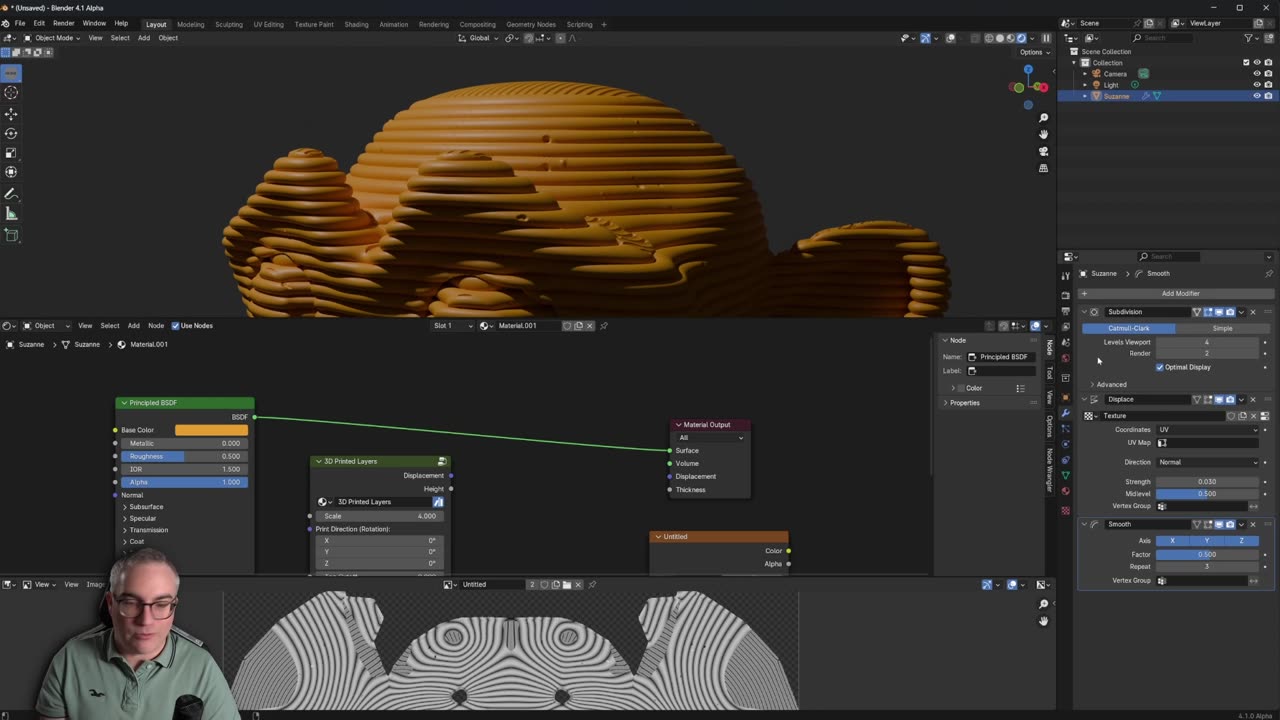Click the outliner filter funnel icon

click(x=1249, y=38)
